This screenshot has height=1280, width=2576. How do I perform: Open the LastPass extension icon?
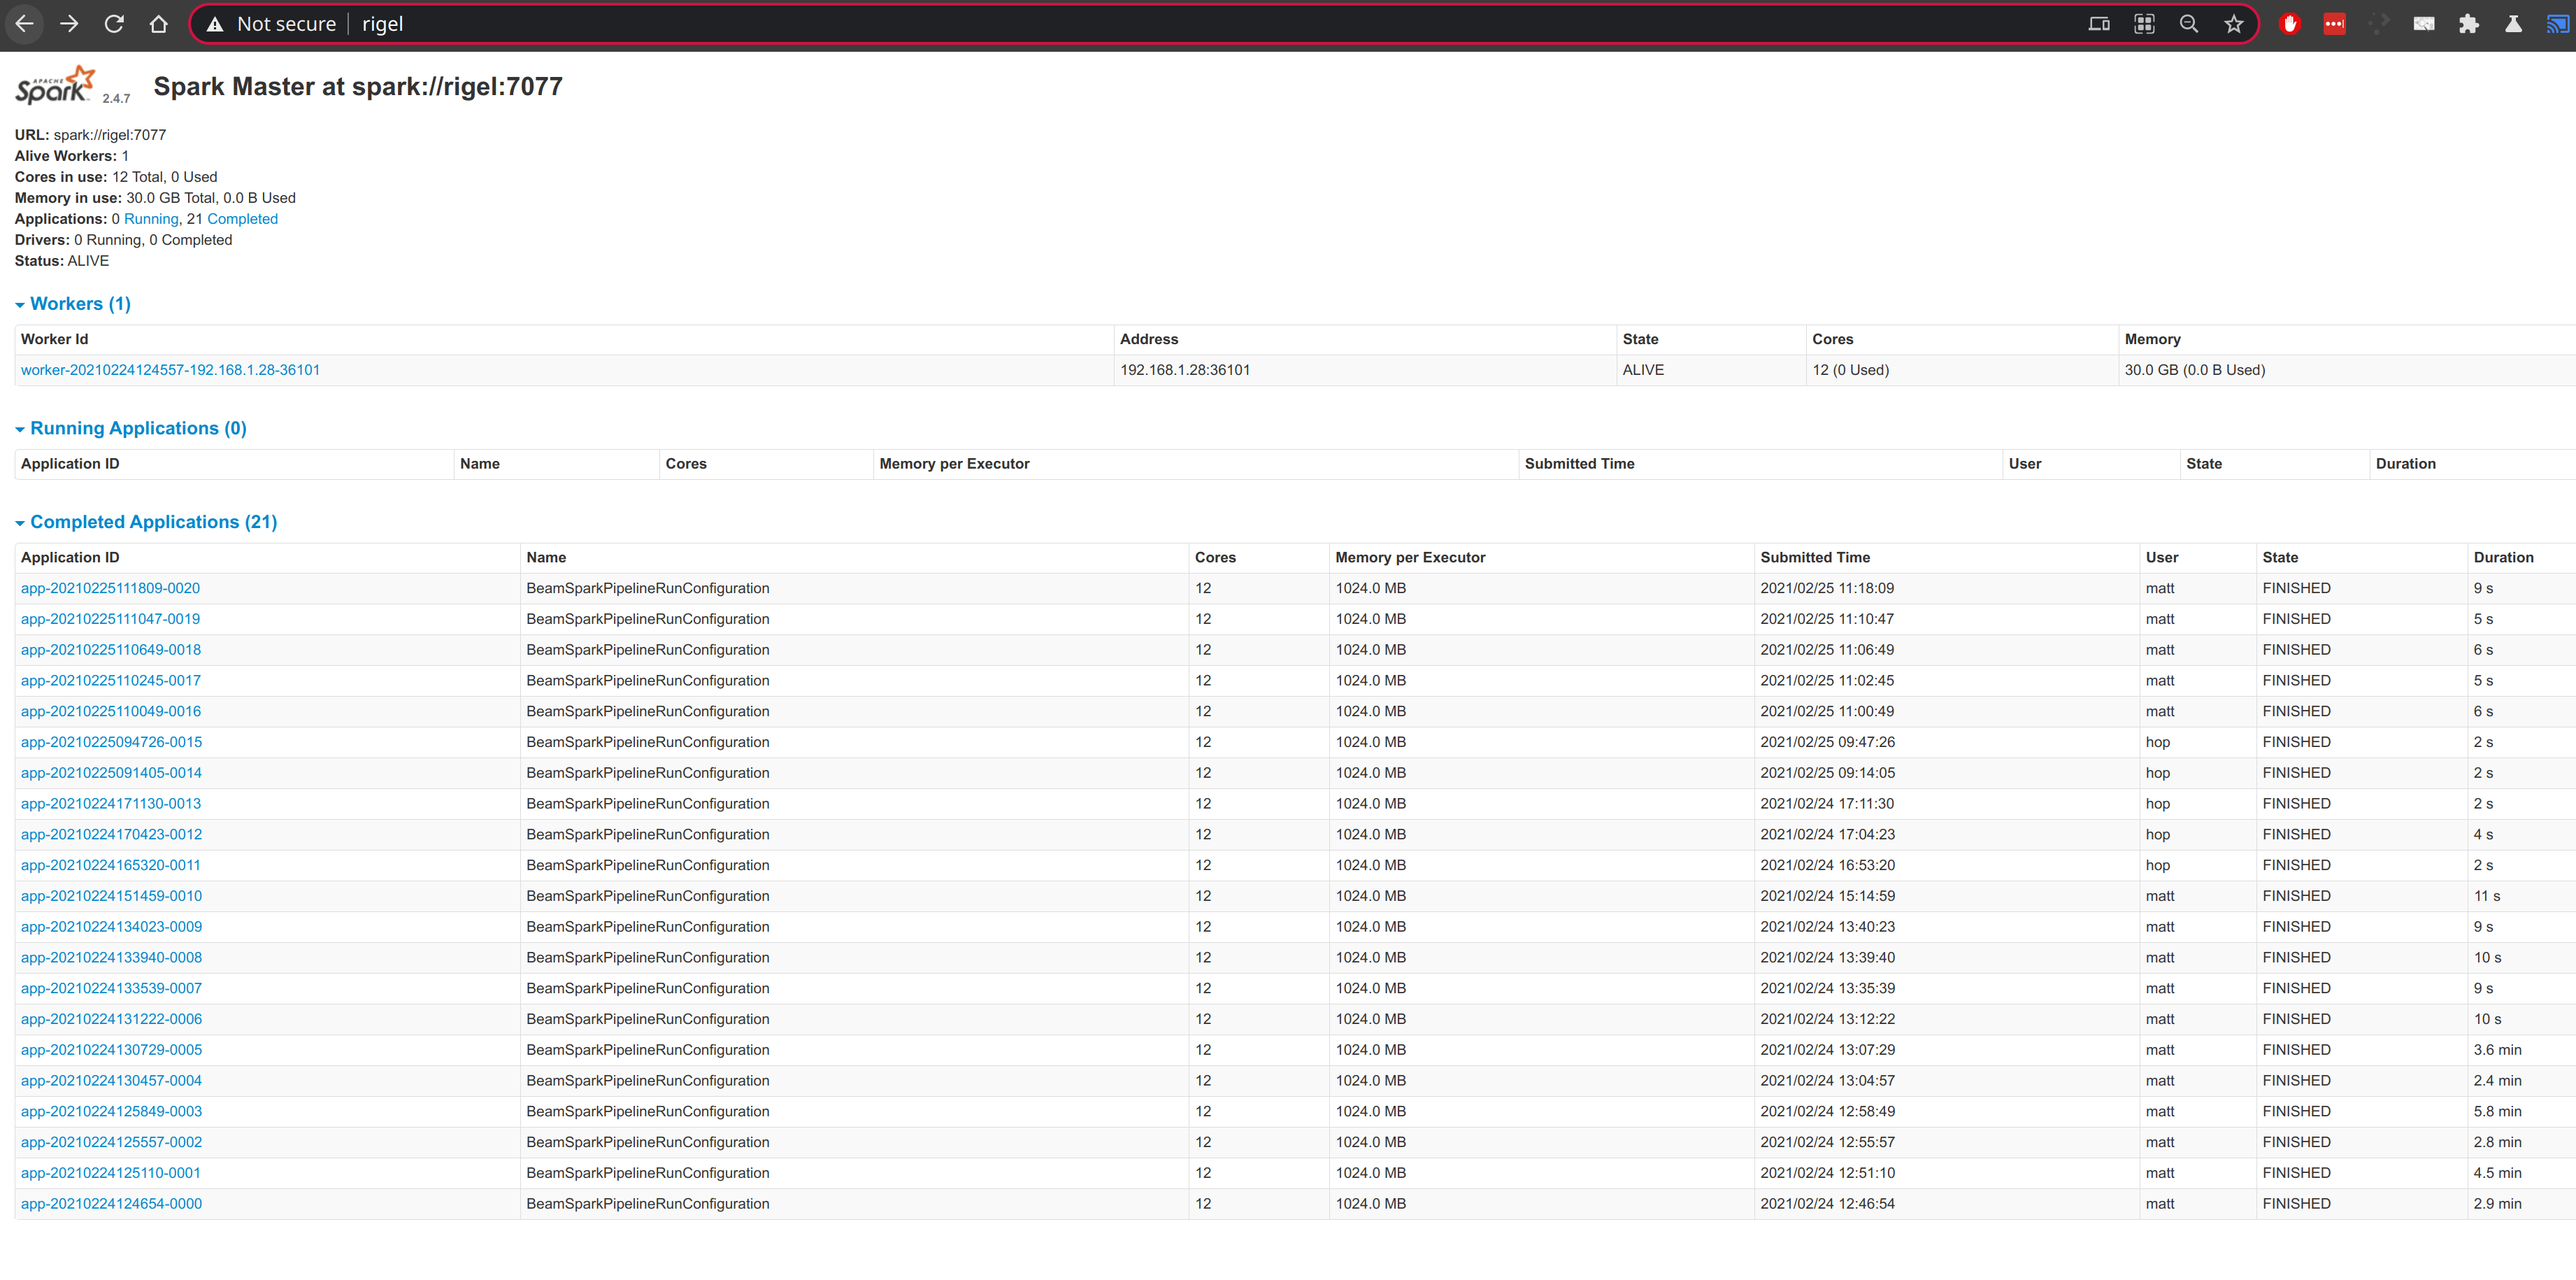pyautogui.click(x=2334, y=24)
